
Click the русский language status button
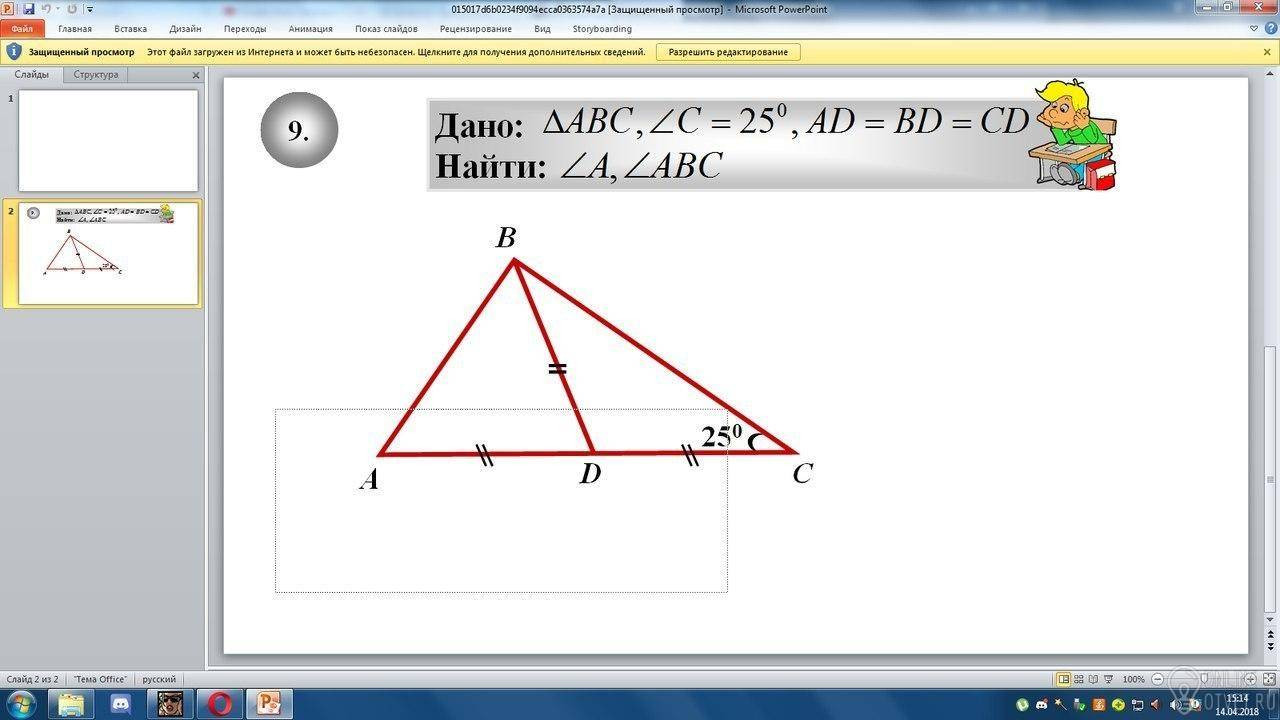click(159, 679)
